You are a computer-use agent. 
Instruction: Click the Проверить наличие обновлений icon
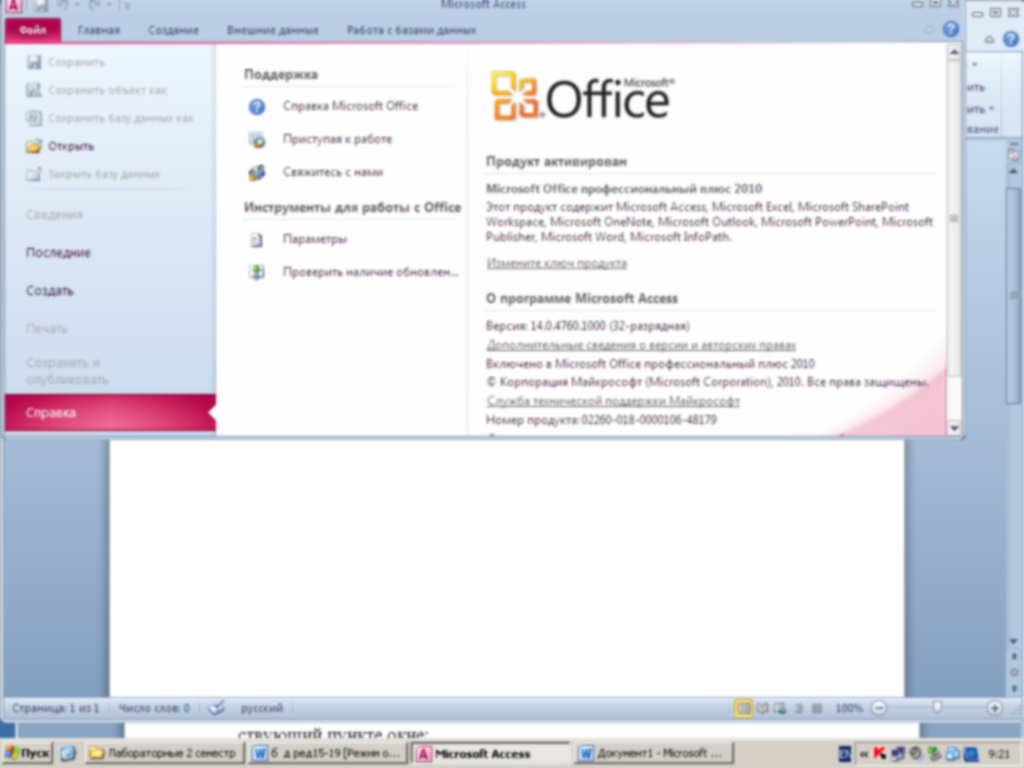(x=257, y=272)
